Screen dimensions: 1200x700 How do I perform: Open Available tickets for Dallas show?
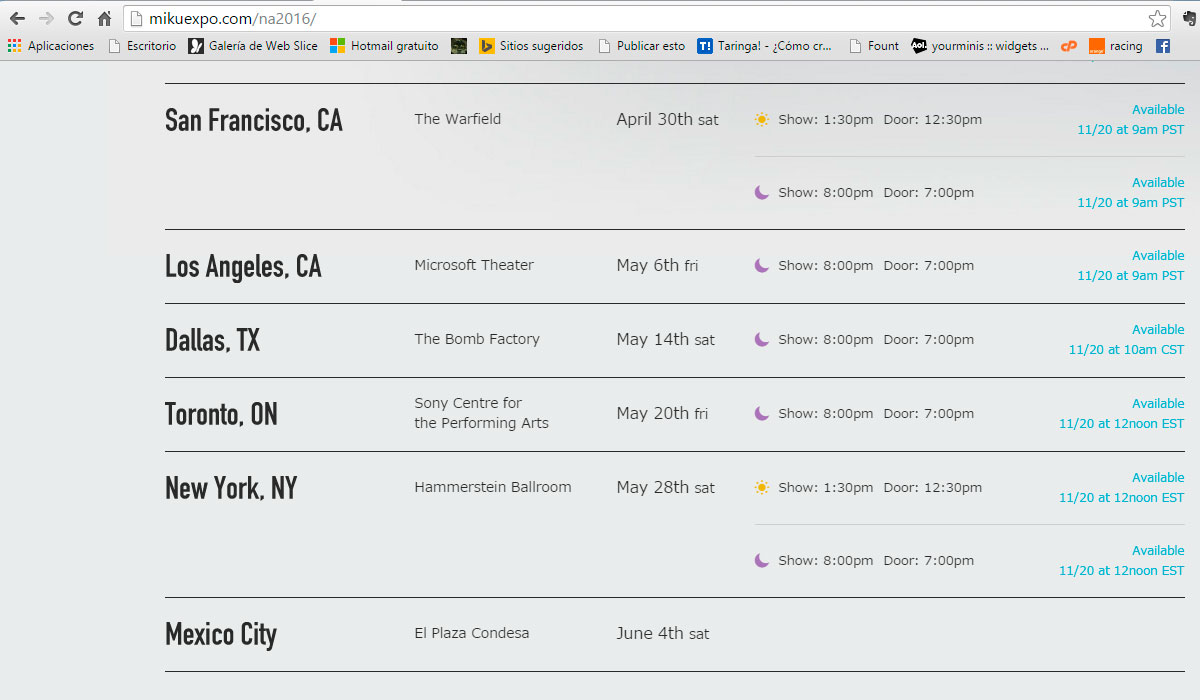pyautogui.click(x=1157, y=330)
